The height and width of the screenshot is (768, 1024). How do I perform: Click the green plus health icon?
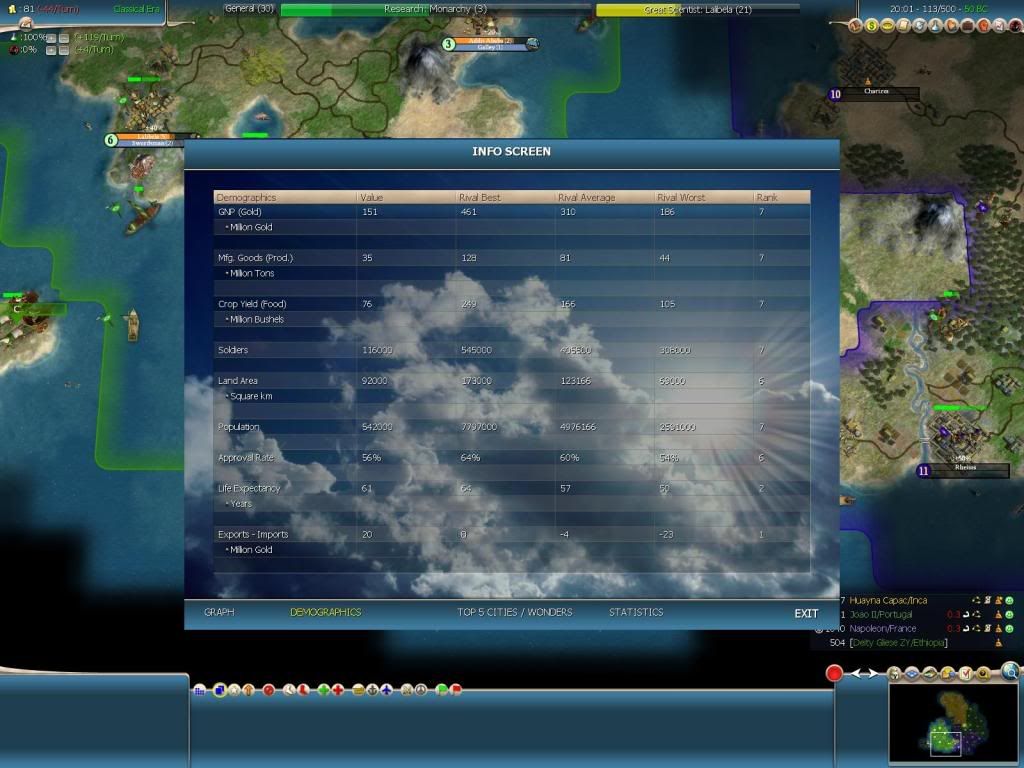(x=324, y=690)
